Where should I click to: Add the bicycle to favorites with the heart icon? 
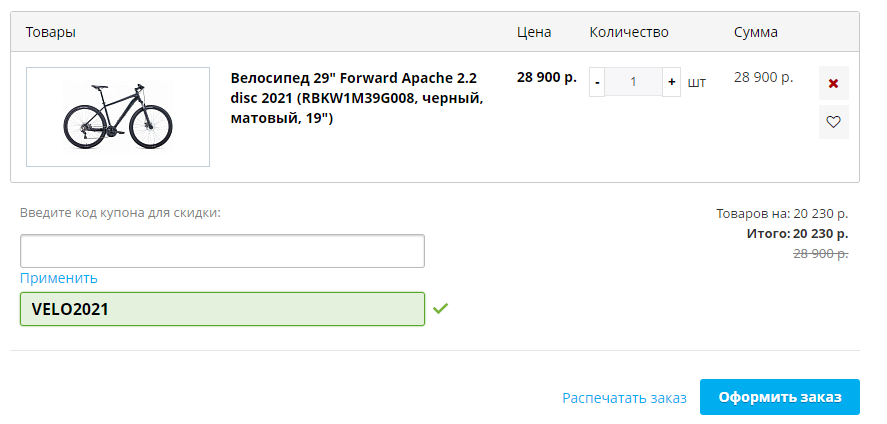coord(833,123)
